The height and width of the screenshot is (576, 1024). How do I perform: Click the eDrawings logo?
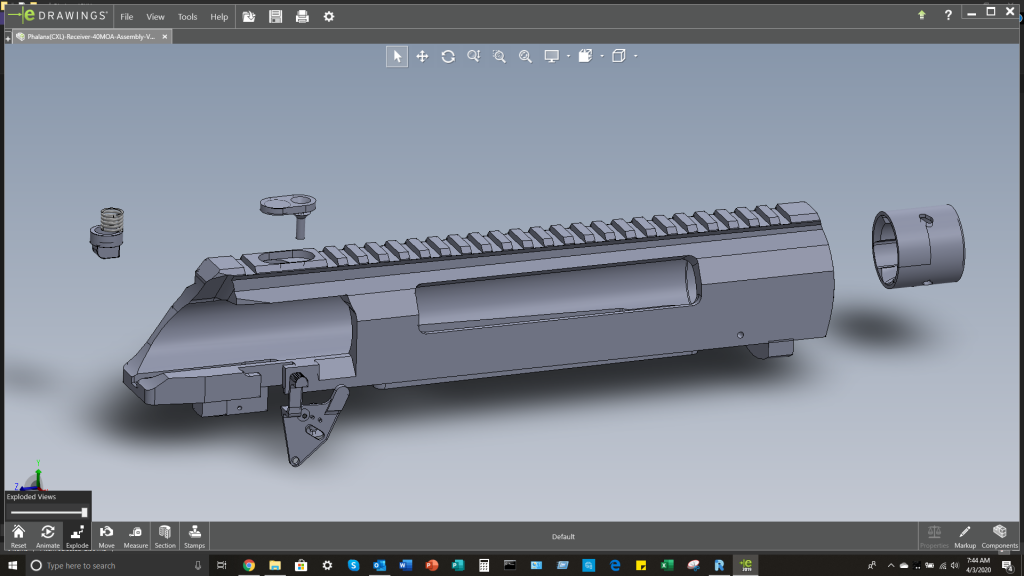pos(58,15)
